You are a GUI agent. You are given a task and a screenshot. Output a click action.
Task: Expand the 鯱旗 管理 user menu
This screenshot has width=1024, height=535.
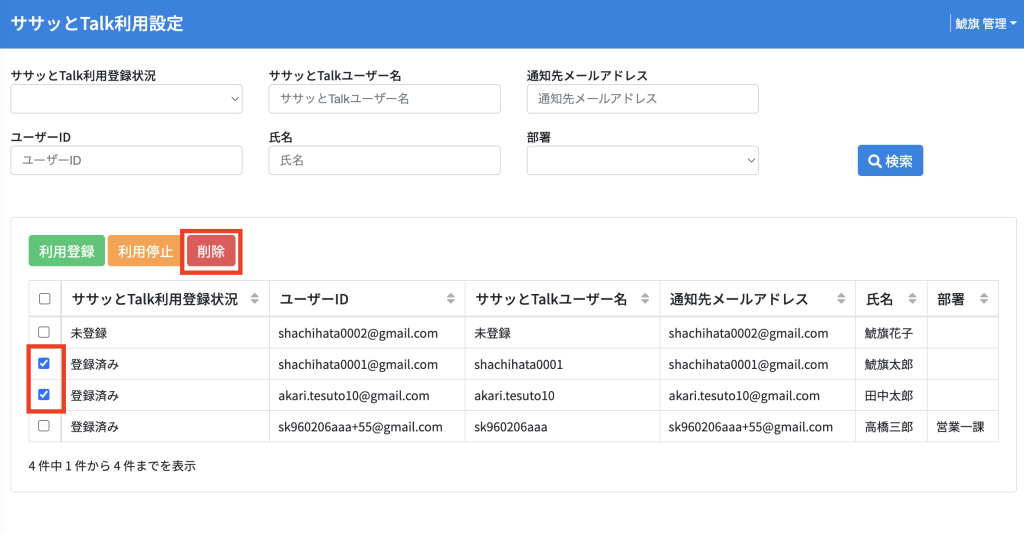pyautogui.click(x=985, y=24)
